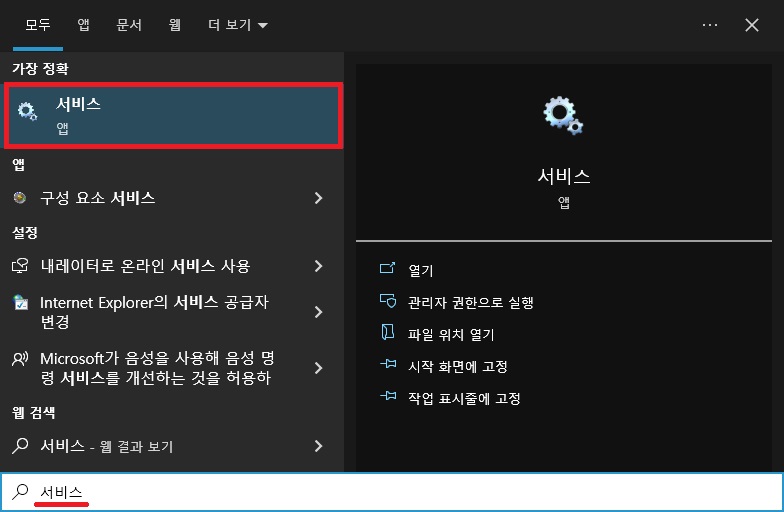Image resolution: width=784 pixels, height=512 pixels.
Task: Expand 내레이터로 온라인 서비스 사용 chevron
Action: (x=318, y=266)
